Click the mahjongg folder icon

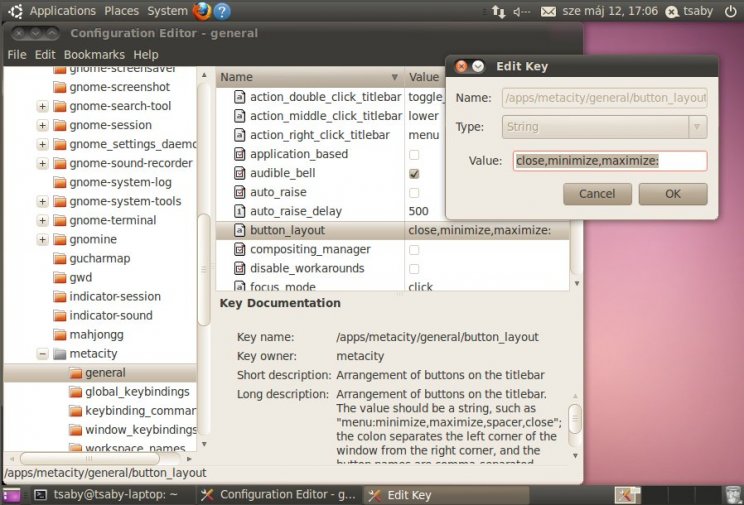click(x=60, y=335)
